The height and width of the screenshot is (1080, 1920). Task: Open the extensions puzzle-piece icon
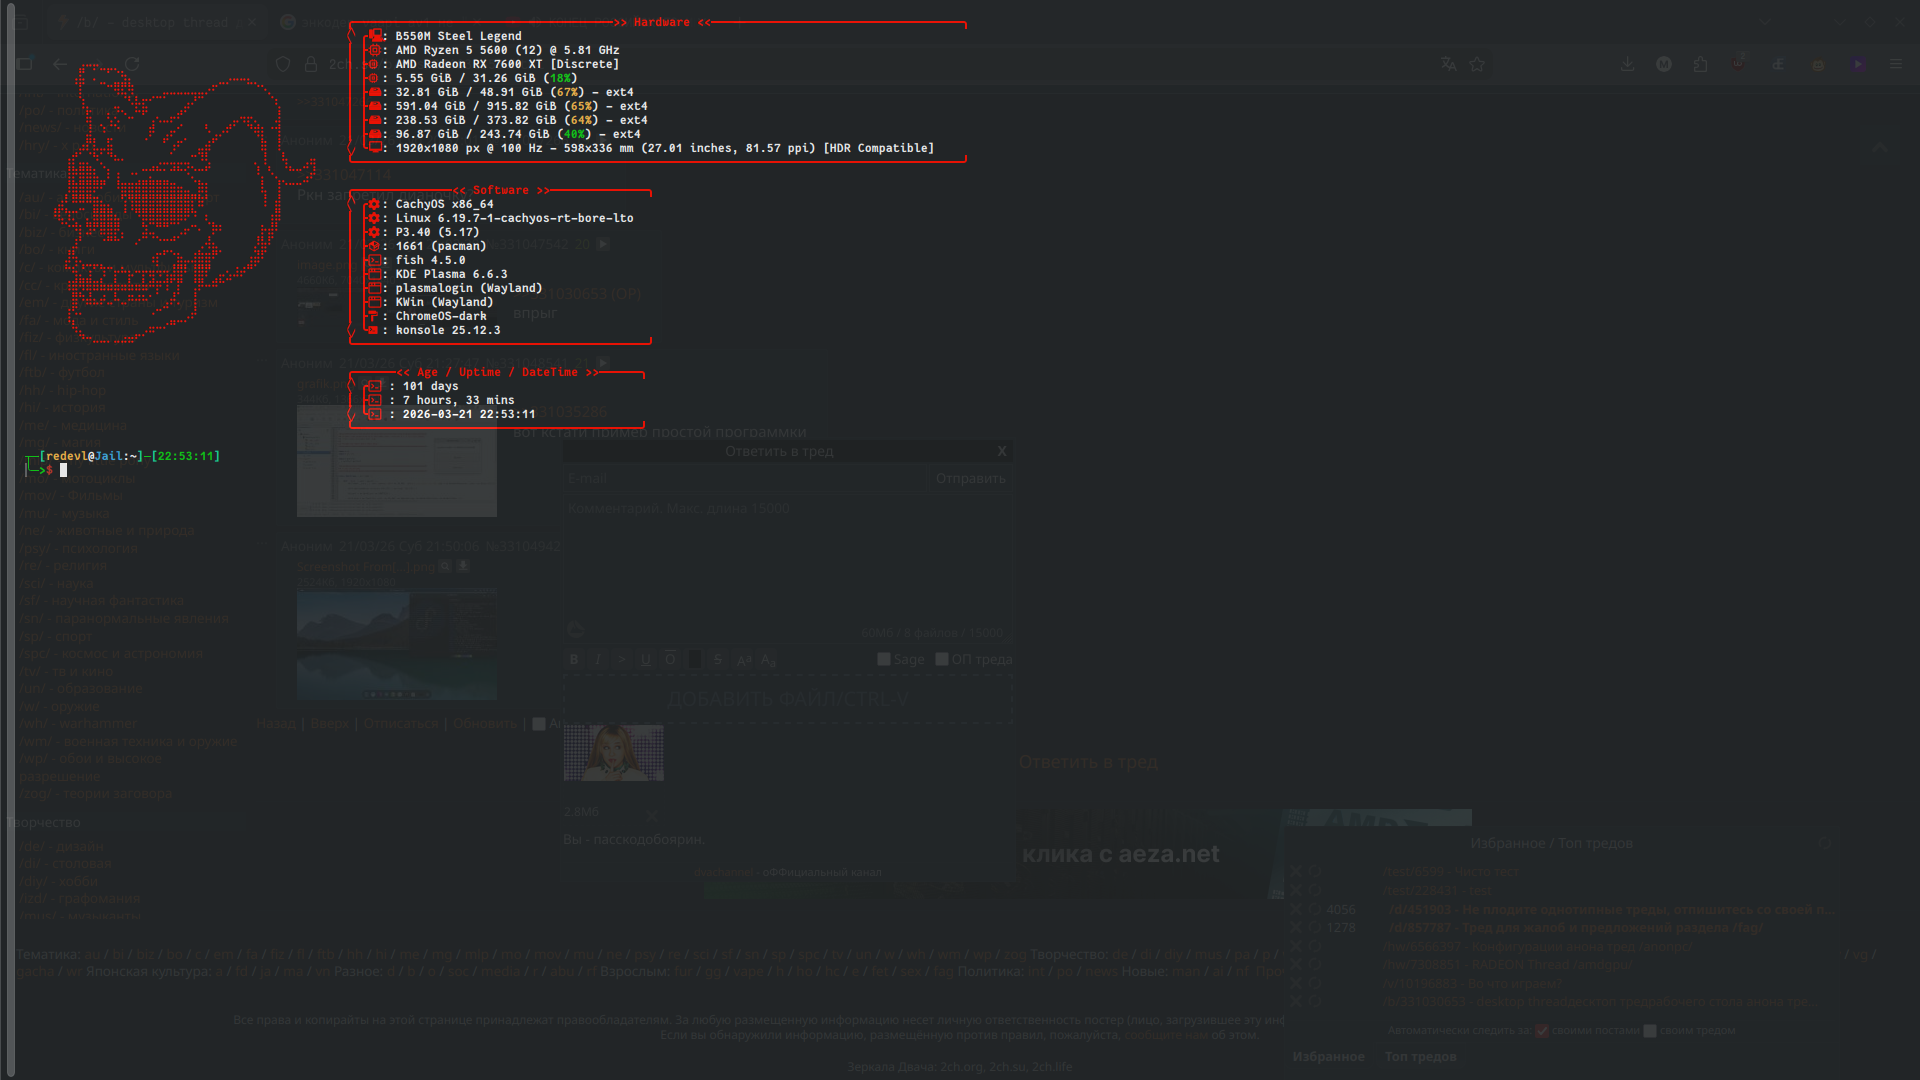[1701, 64]
